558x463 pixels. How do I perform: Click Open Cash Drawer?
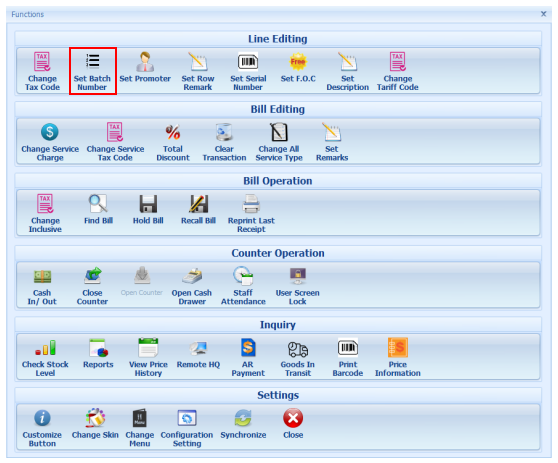192,286
